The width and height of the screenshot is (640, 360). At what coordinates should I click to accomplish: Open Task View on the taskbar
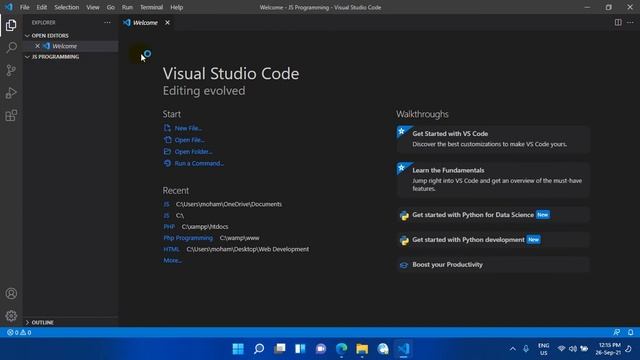coord(280,349)
